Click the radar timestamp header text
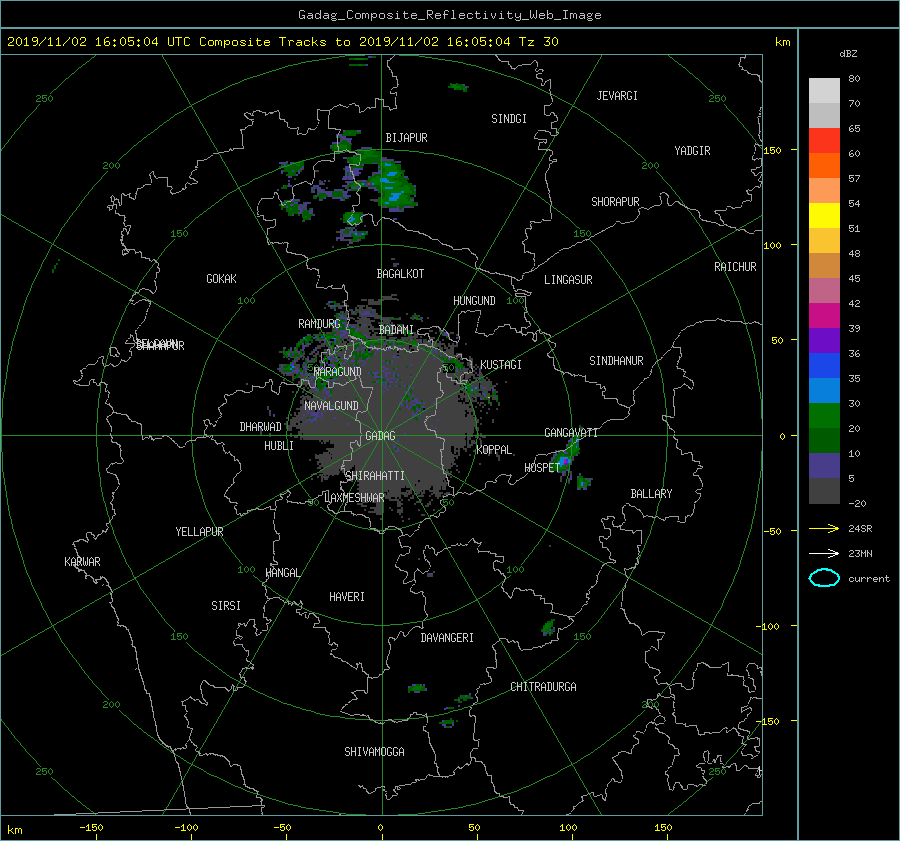This screenshot has width=900, height=841. [x=282, y=42]
